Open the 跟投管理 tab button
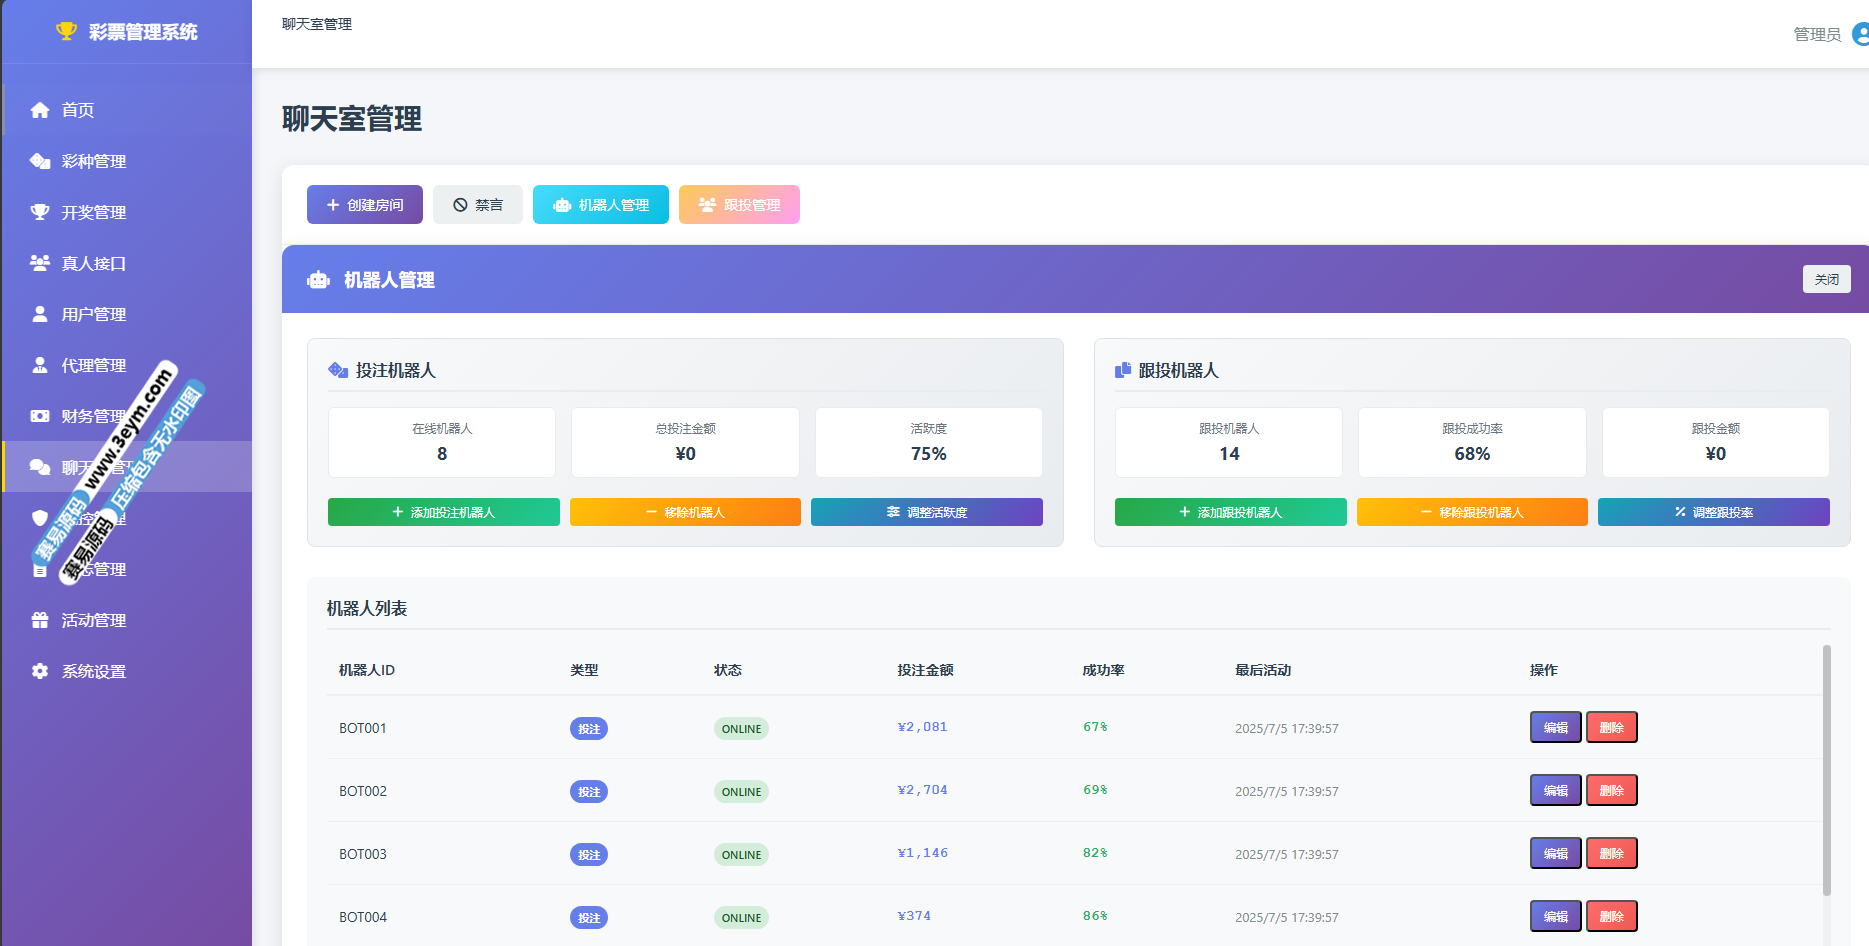 pos(738,205)
